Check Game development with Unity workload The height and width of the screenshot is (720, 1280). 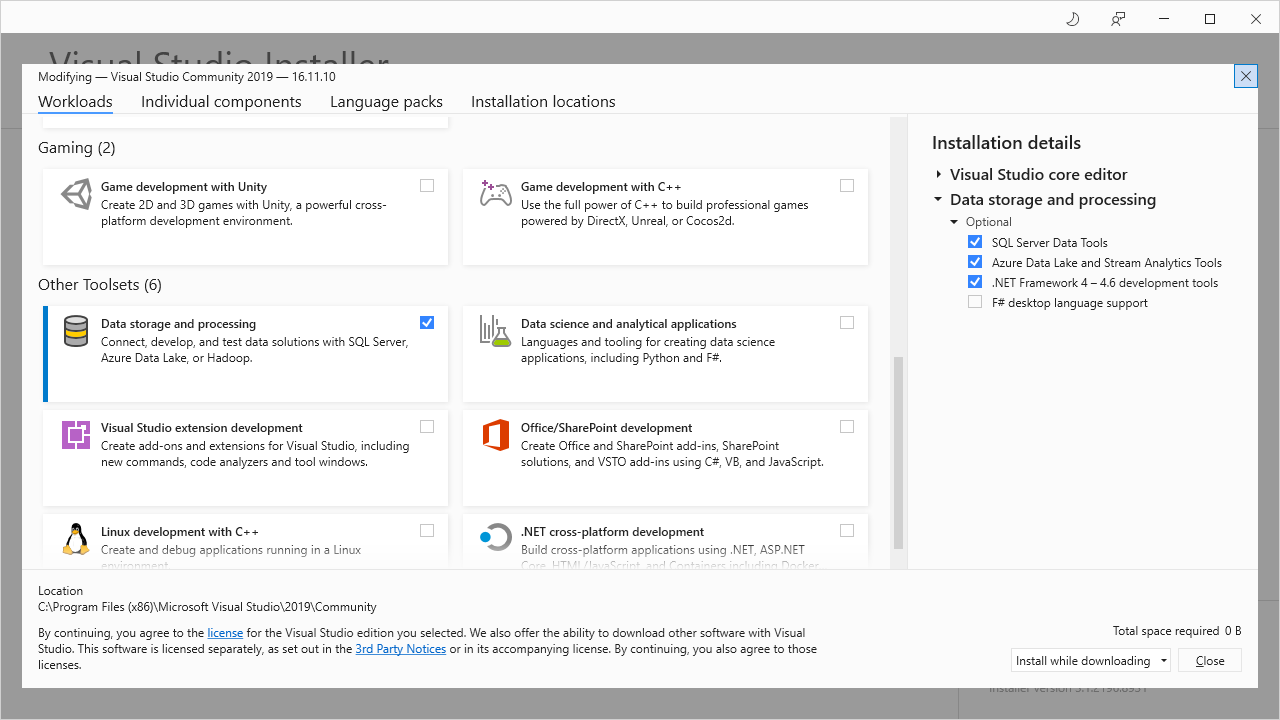pyautogui.click(x=427, y=186)
